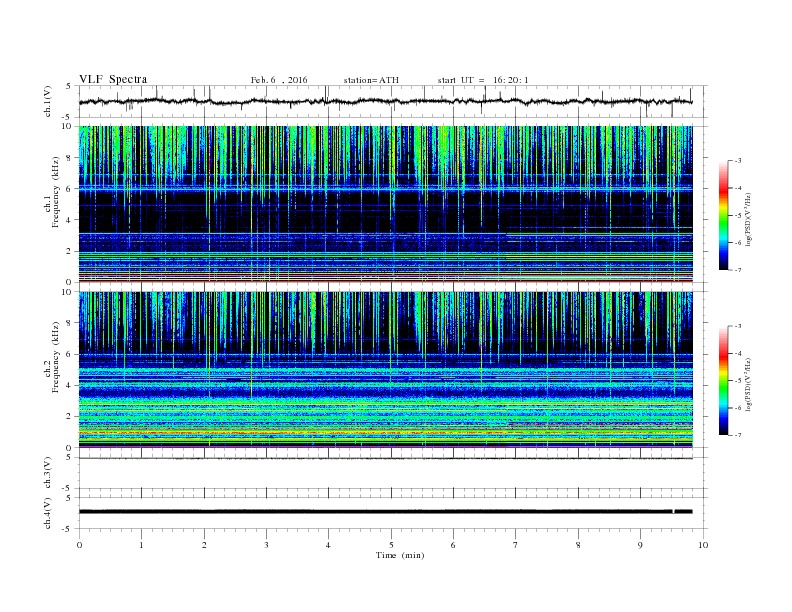Viewport: 792px width, 612px height.
Task: Click the ch.3 flat waveform panel
Action: click(x=392, y=473)
